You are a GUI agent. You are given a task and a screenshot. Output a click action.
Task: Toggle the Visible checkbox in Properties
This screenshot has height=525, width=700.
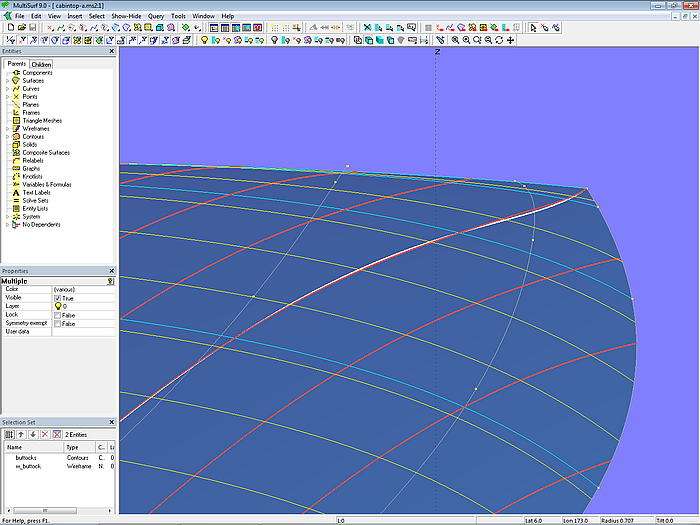pyautogui.click(x=58, y=298)
